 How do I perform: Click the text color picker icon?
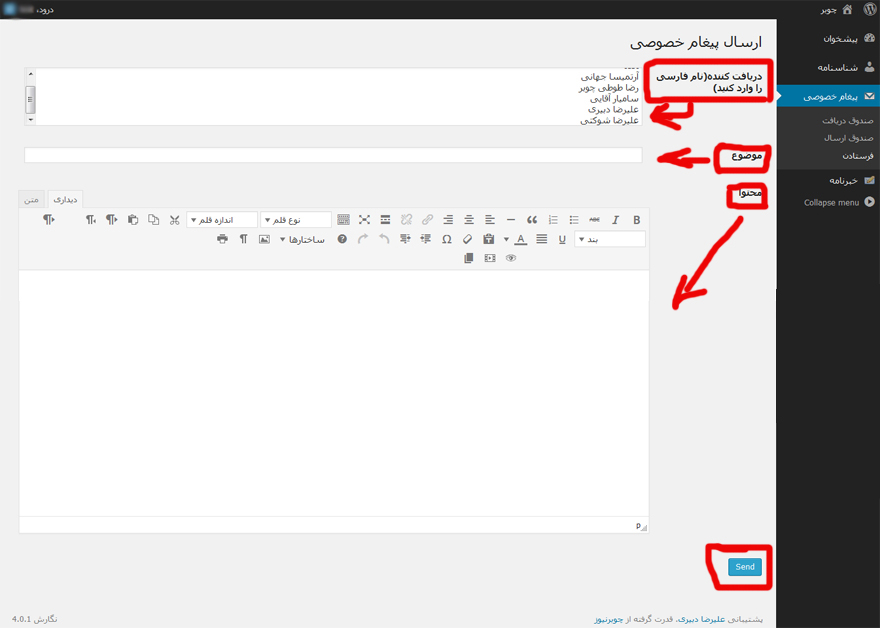click(521, 240)
